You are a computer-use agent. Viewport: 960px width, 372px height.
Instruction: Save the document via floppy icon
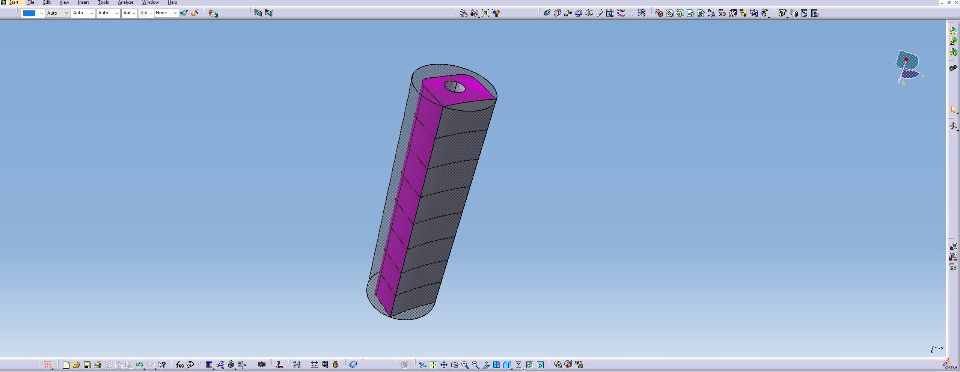(88, 365)
